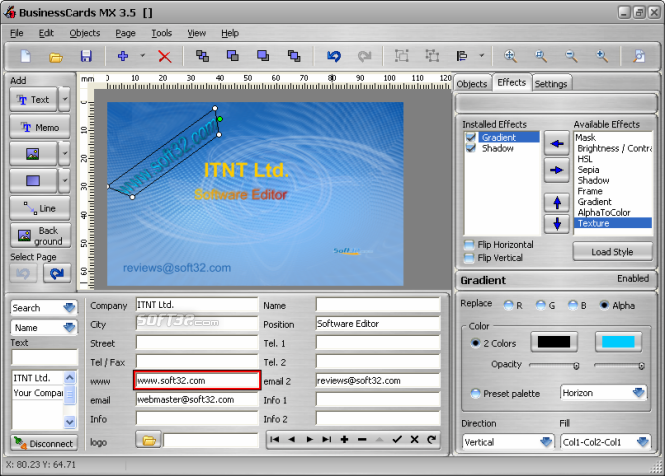Click the first magnifier zoom icon

[x=510, y=56]
